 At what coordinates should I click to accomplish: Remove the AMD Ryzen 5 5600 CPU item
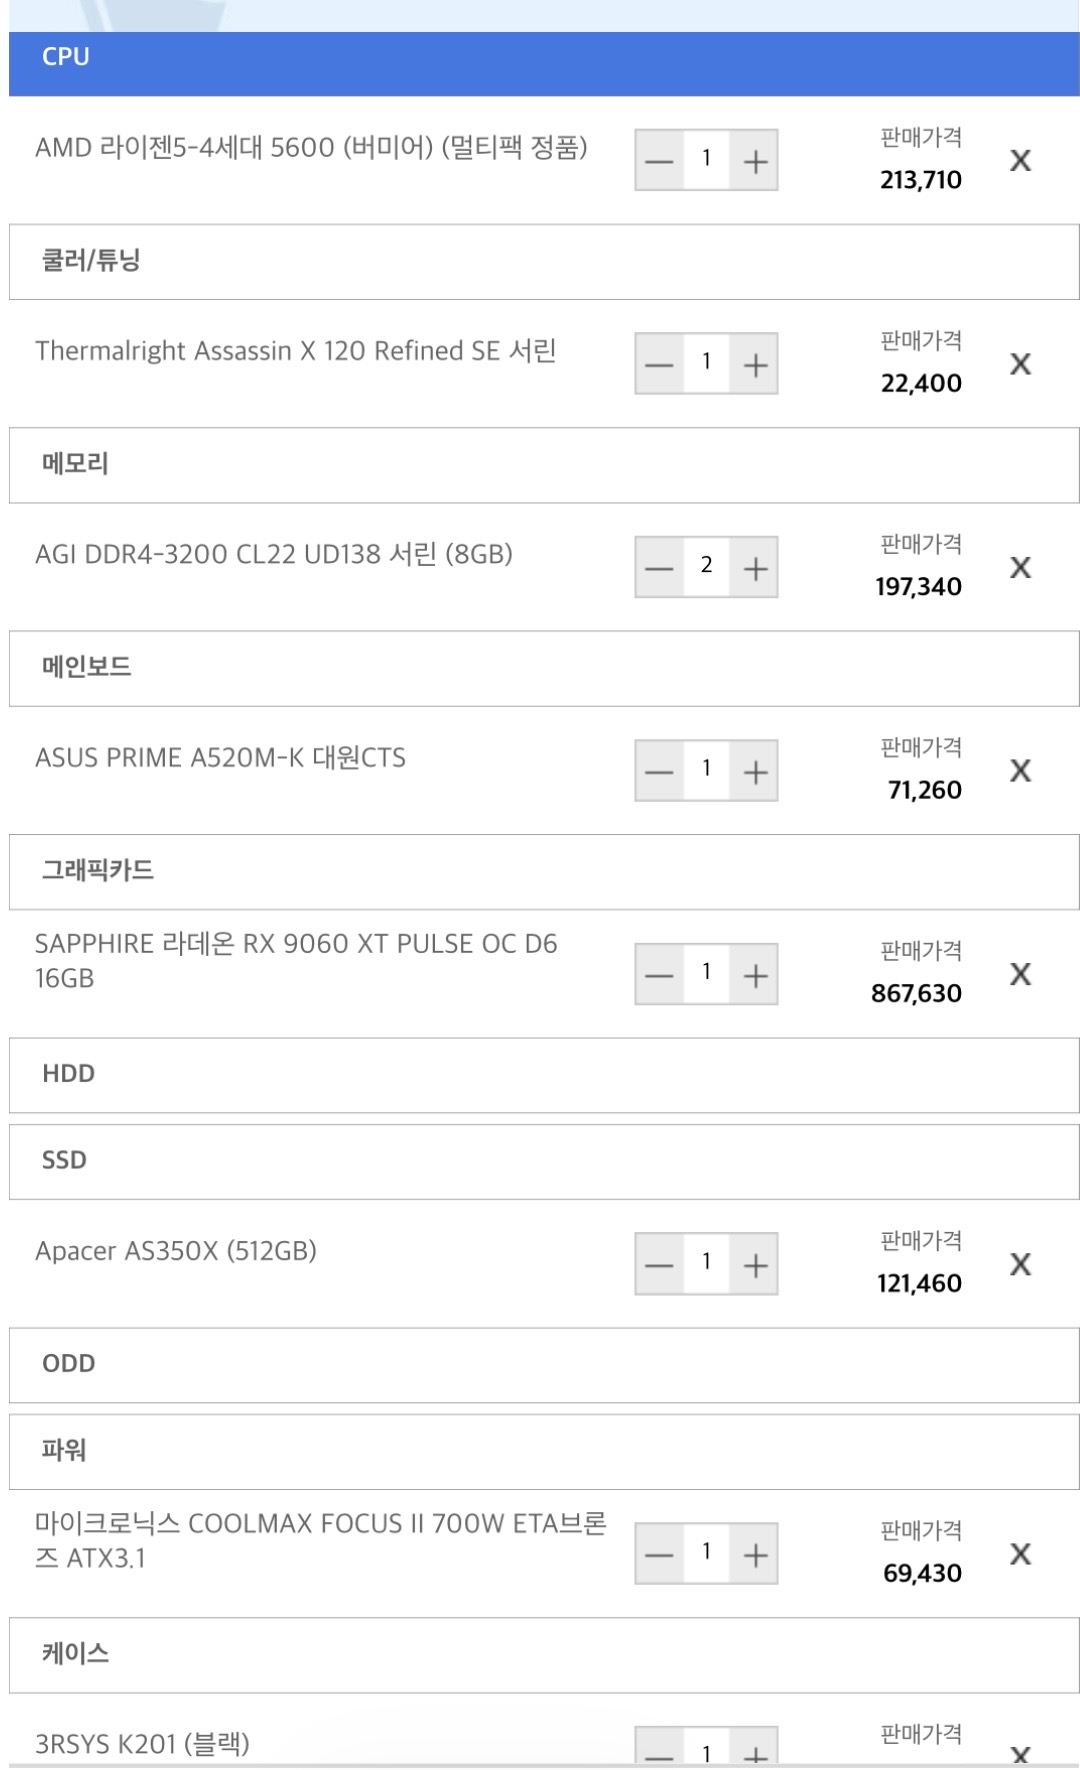tap(1019, 161)
